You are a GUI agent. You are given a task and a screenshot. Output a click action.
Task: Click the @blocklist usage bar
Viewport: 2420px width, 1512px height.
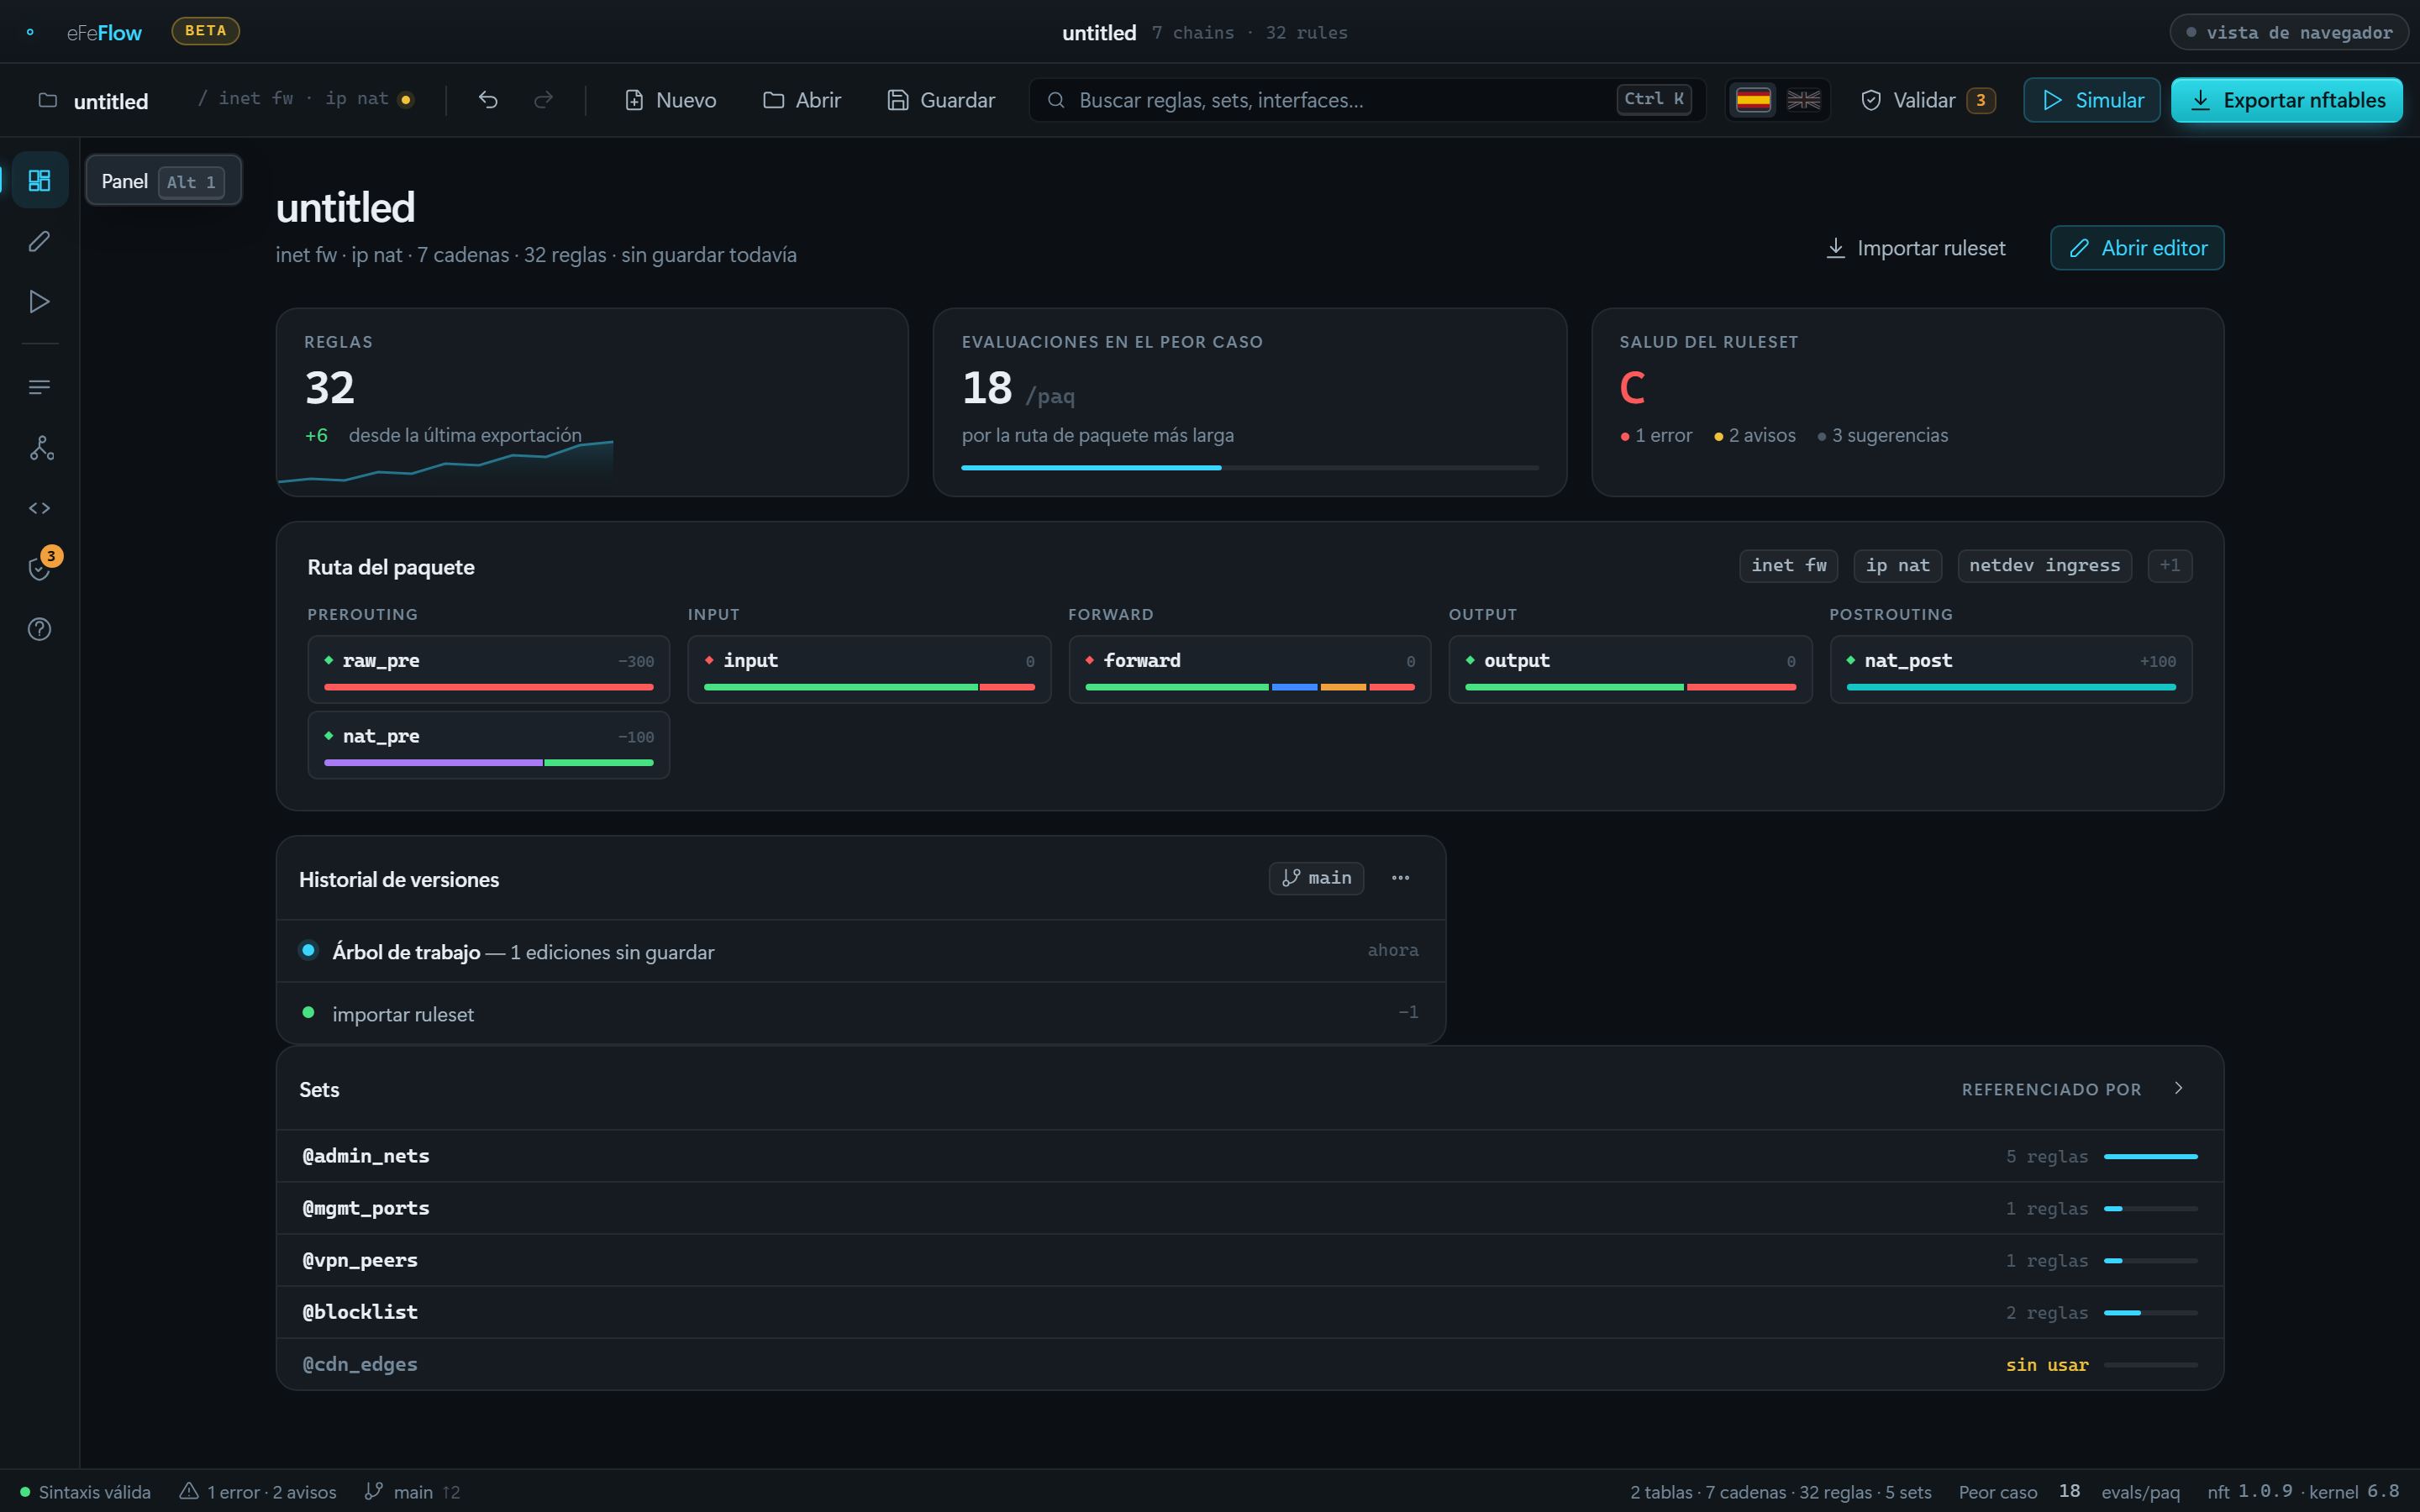[2150, 1312]
